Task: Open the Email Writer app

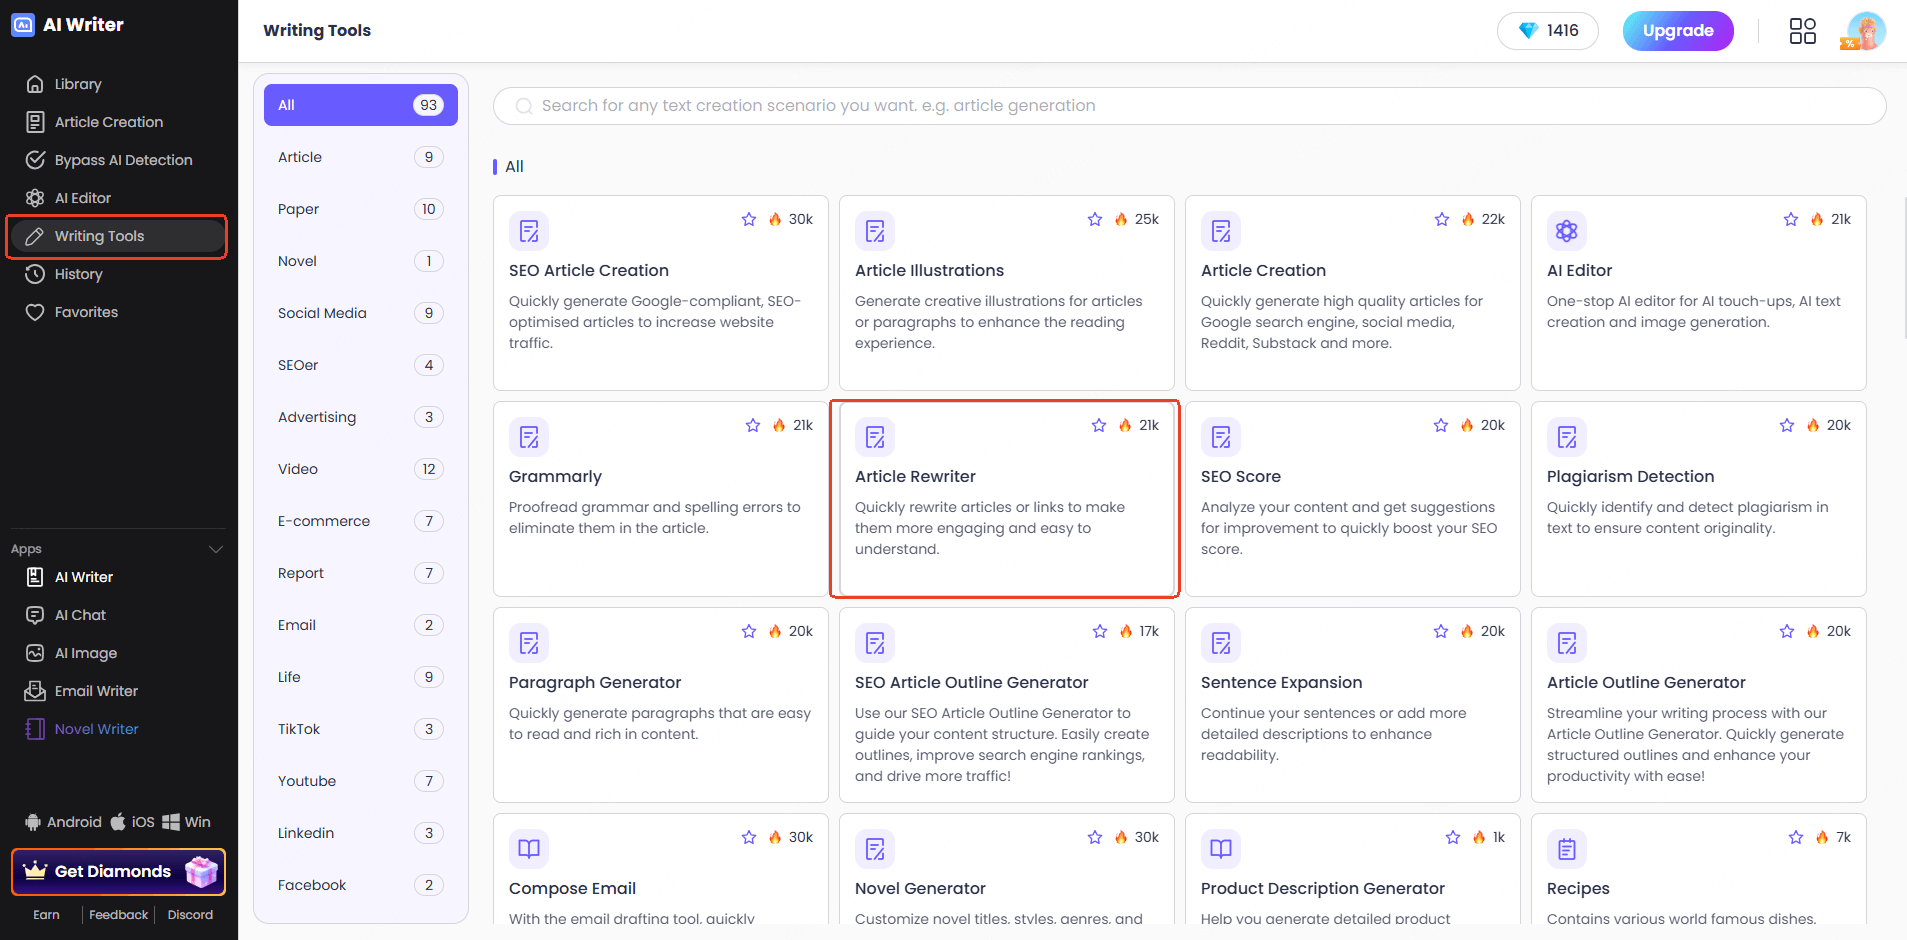Action: click(116, 691)
